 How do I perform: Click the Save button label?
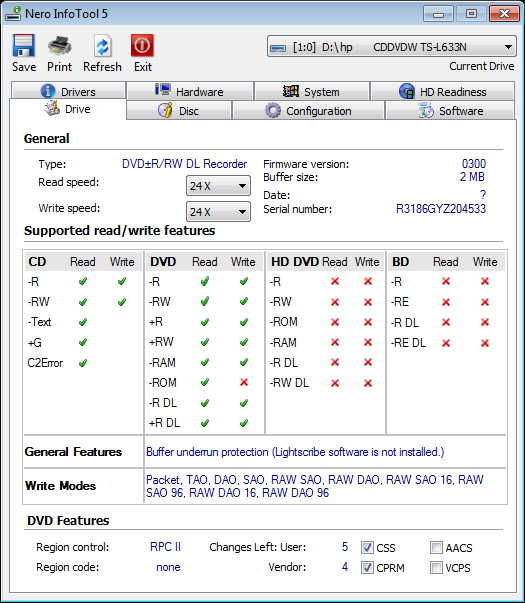(x=24, y=67)
